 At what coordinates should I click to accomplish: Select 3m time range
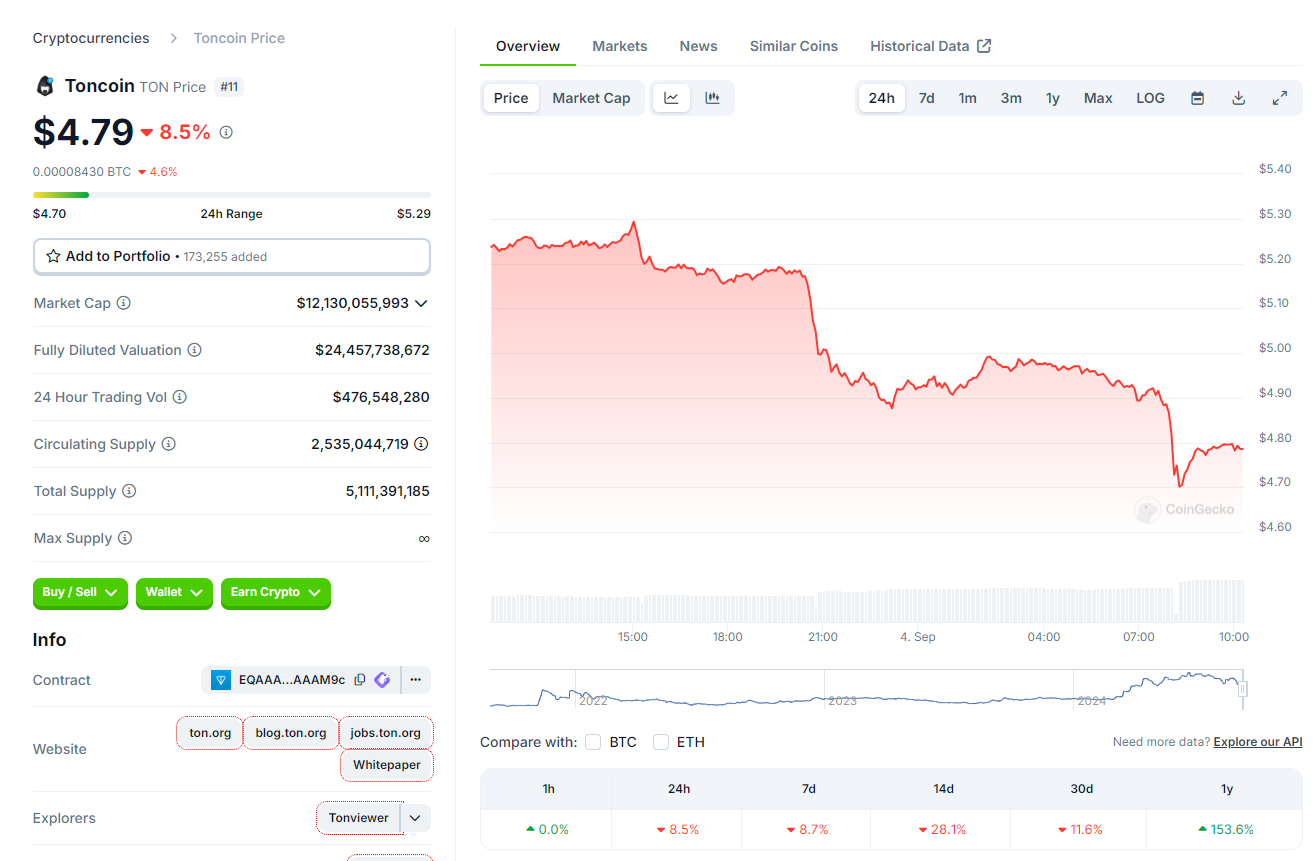[1011, 98]
